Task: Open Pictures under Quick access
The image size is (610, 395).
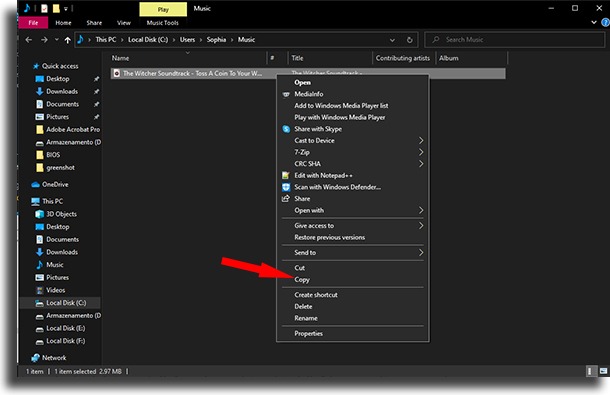Action: pos(57,117)
